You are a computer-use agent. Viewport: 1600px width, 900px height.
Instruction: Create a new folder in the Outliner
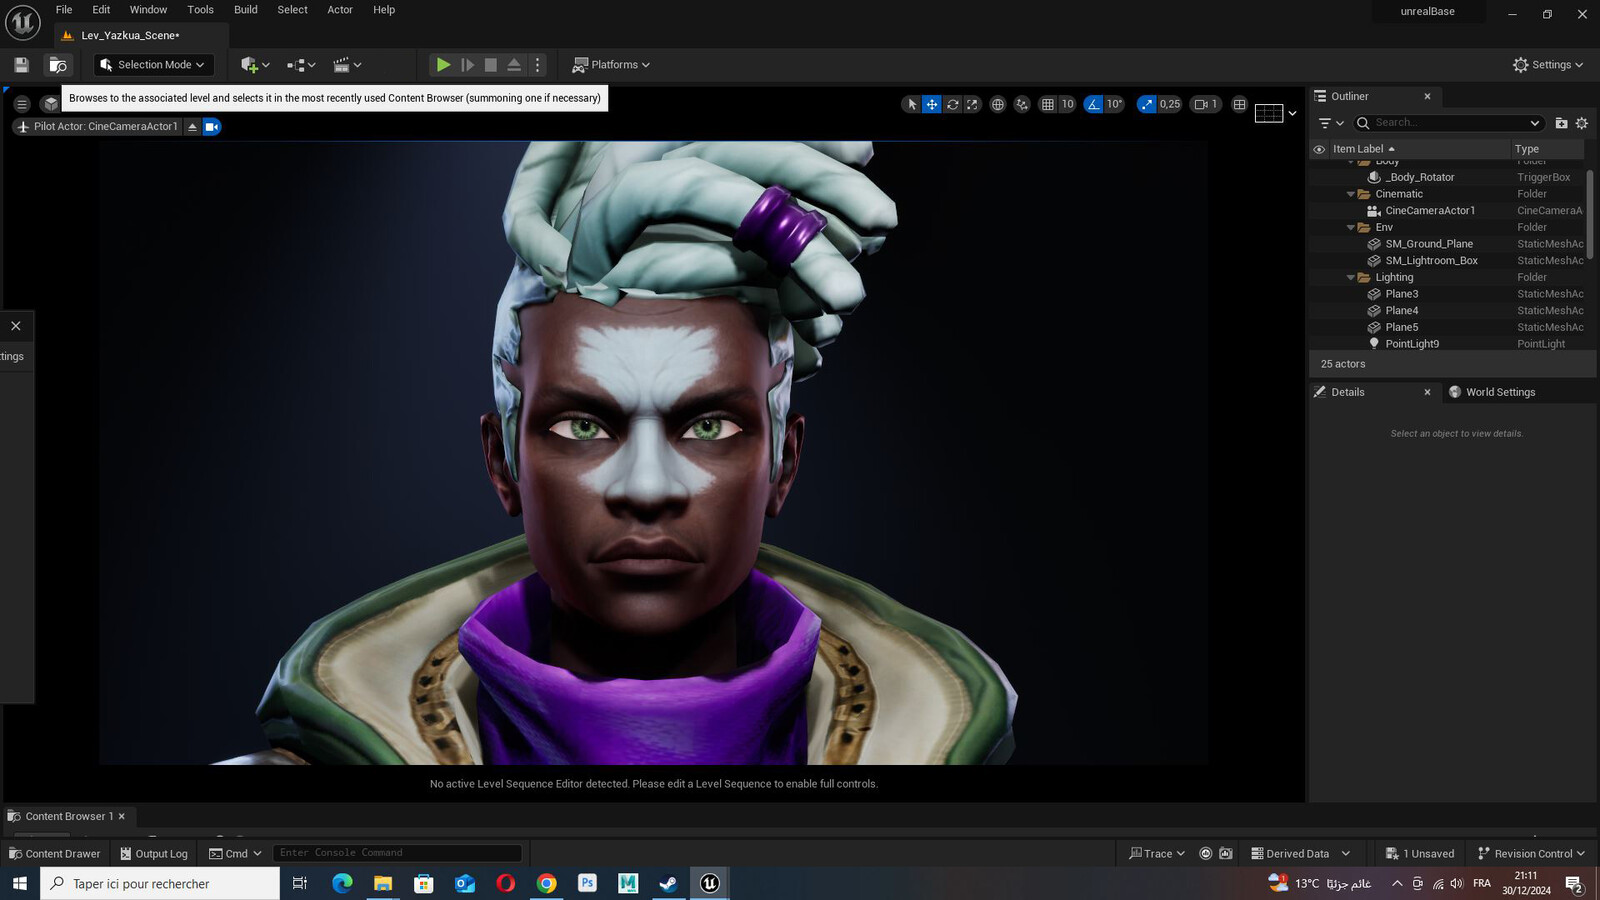[1561, 123]
